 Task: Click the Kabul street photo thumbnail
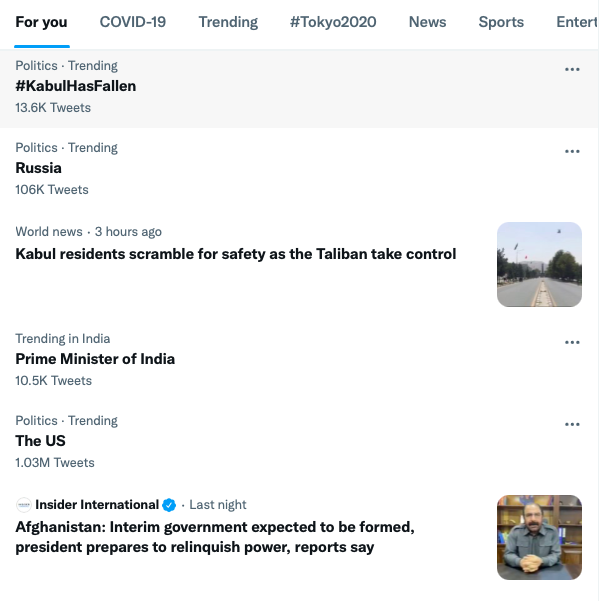539,264
